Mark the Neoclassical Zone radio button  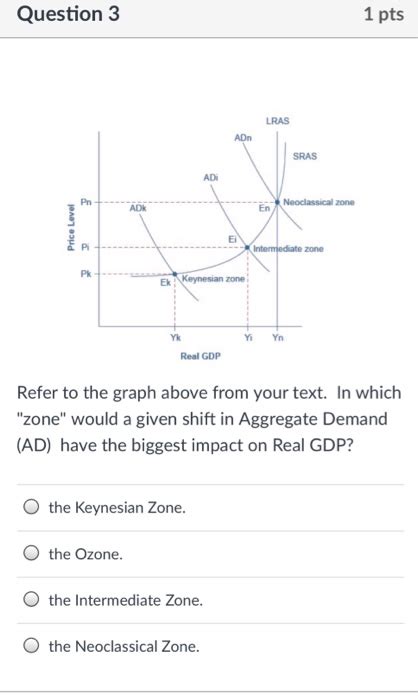(x=31, y=646)
